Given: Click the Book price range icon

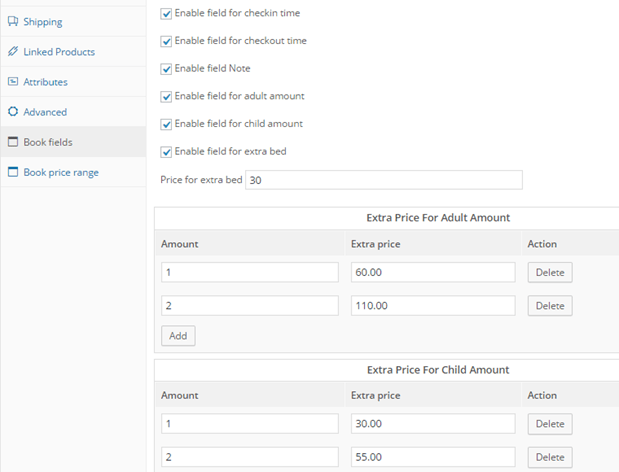Looking at the screenshot, I should click(x=13, y=172).
